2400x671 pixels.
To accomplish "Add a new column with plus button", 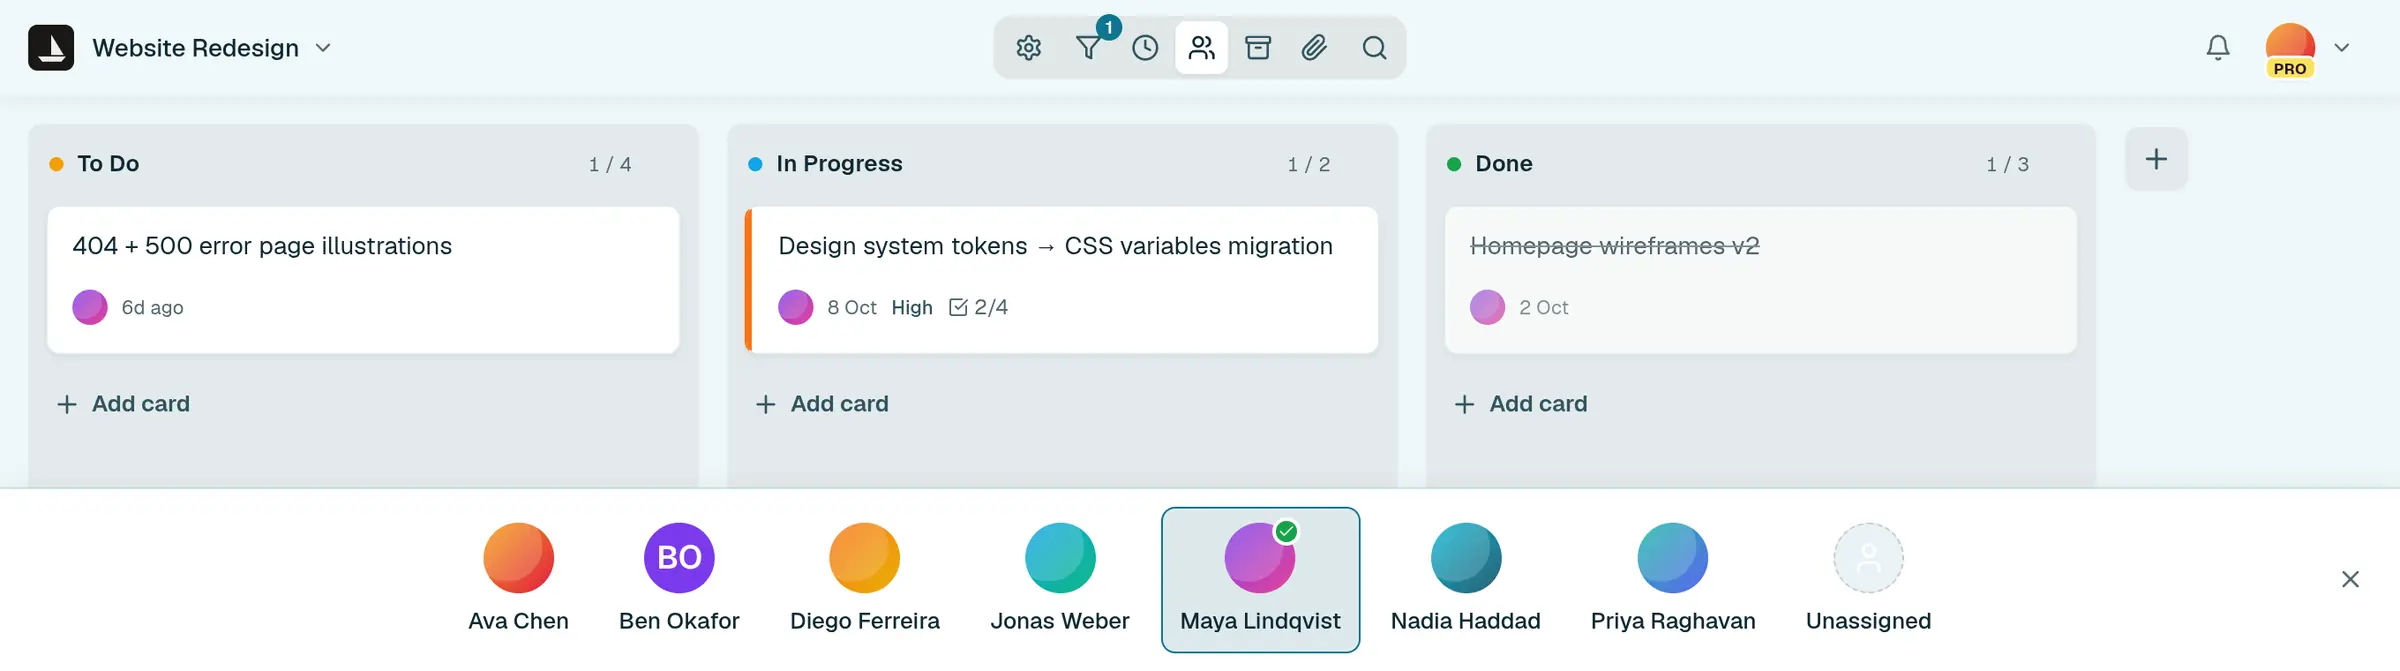I will [2156, 159].
